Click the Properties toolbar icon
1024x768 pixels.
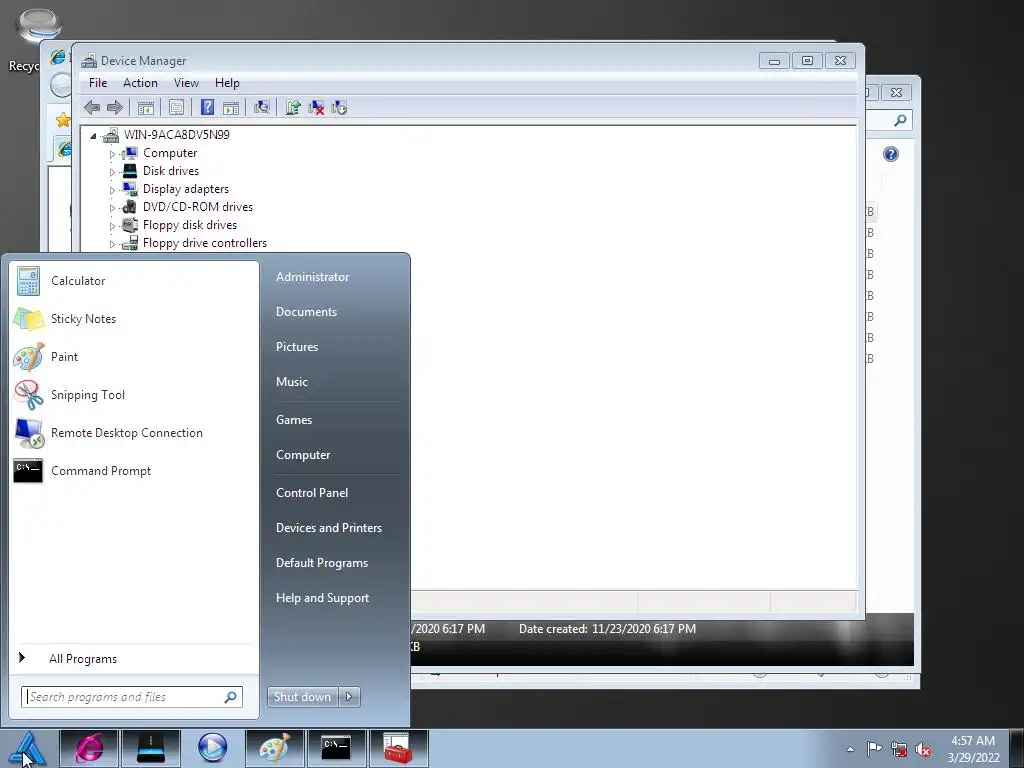[176, 108]
